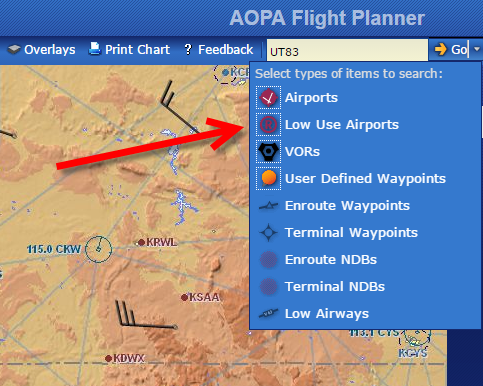Click the Enroute Waypoints icon

(268, 206)
